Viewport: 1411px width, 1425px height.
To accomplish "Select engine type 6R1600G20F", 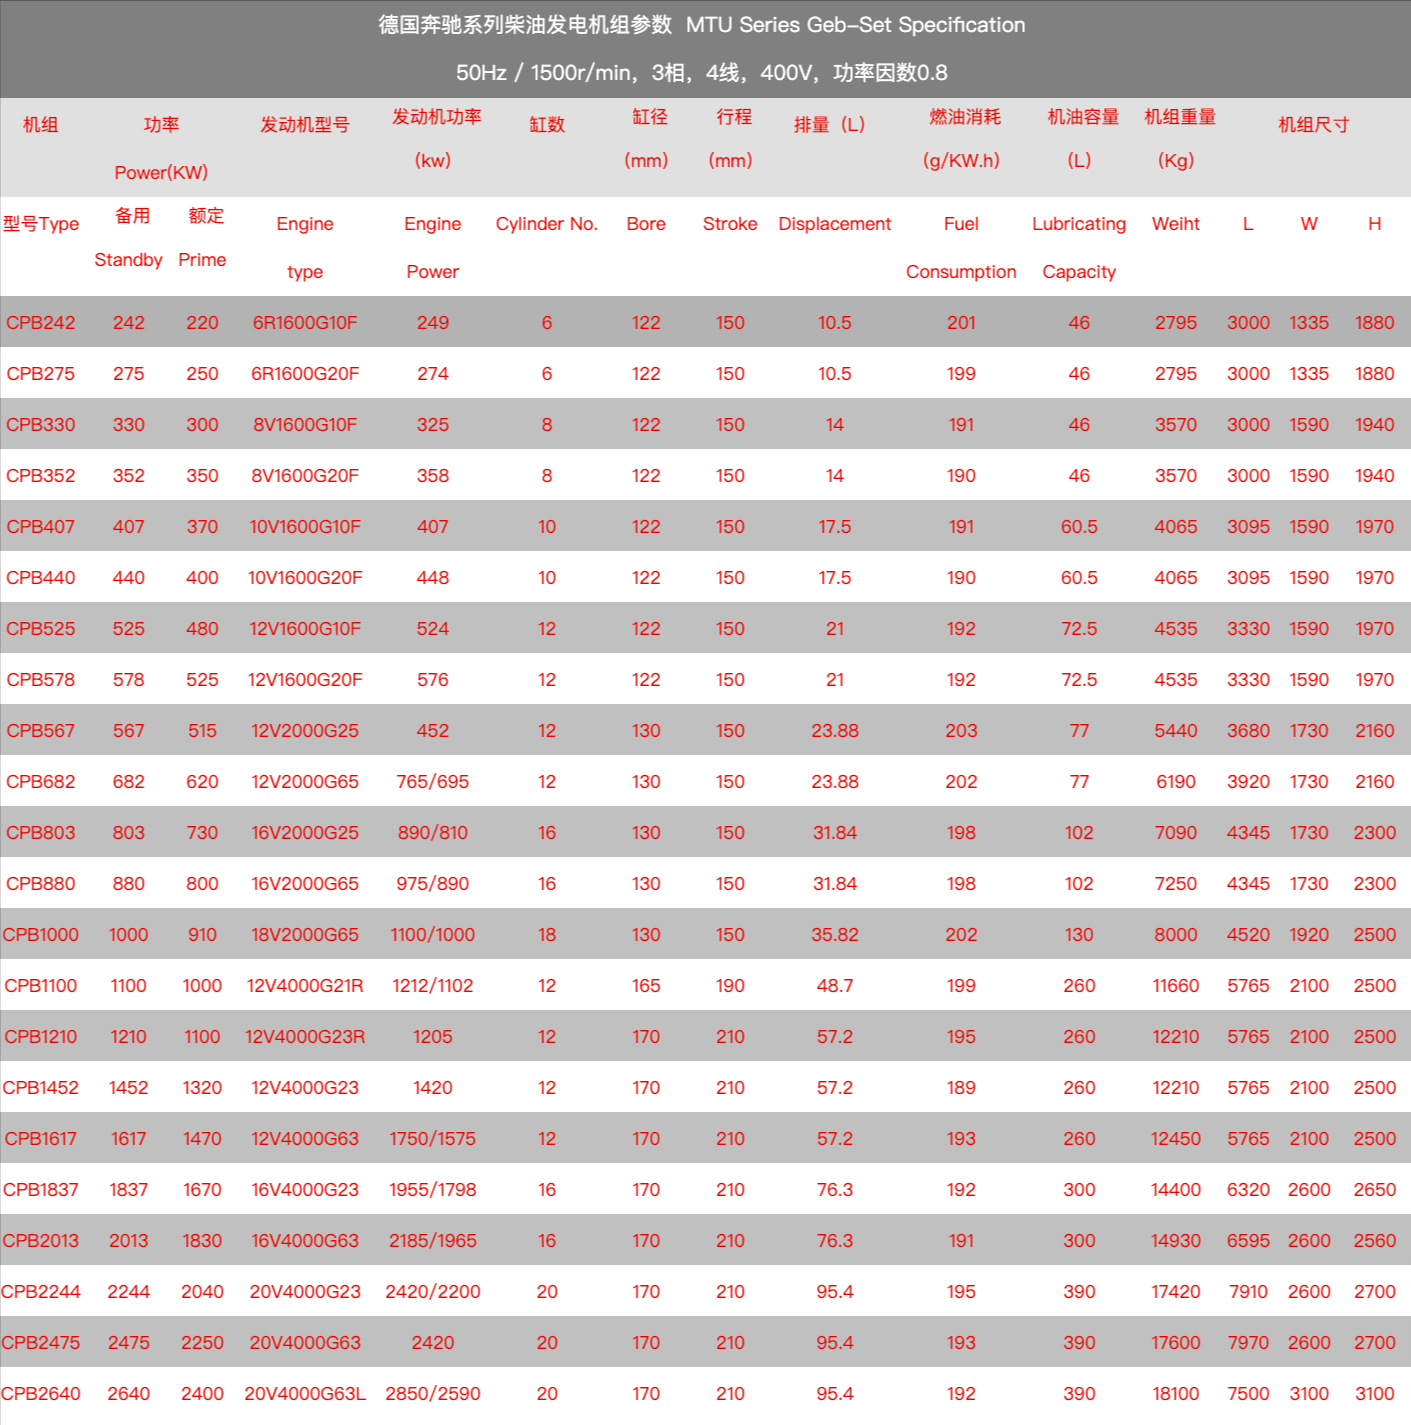I will [x=305, y=374].
